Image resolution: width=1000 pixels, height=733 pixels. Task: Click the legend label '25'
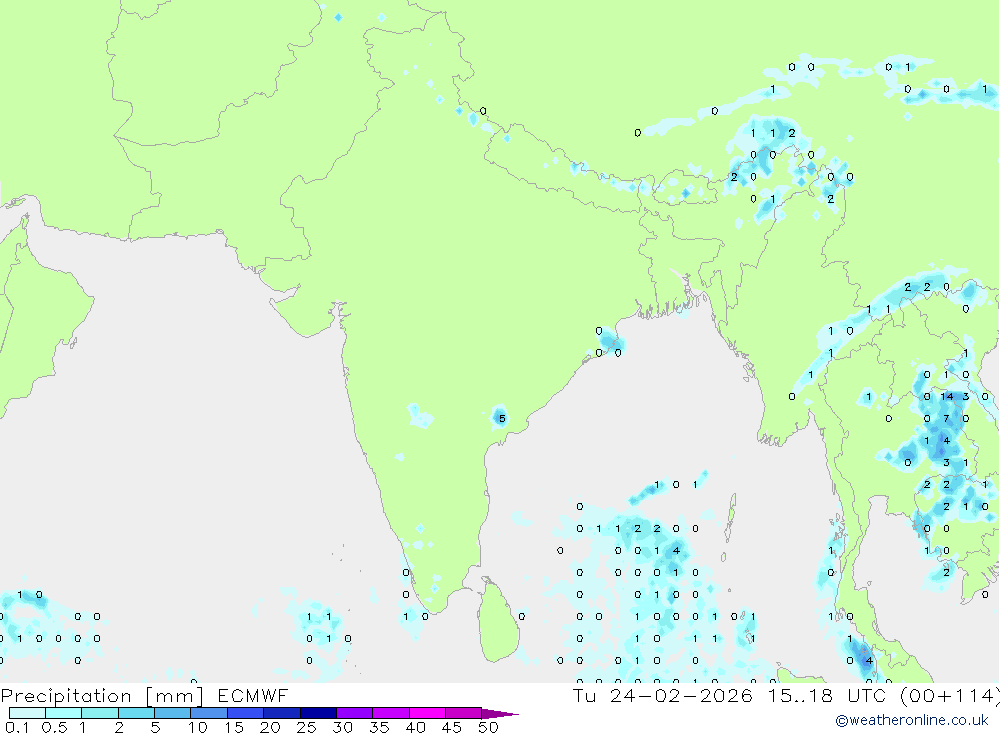[306, 727]
